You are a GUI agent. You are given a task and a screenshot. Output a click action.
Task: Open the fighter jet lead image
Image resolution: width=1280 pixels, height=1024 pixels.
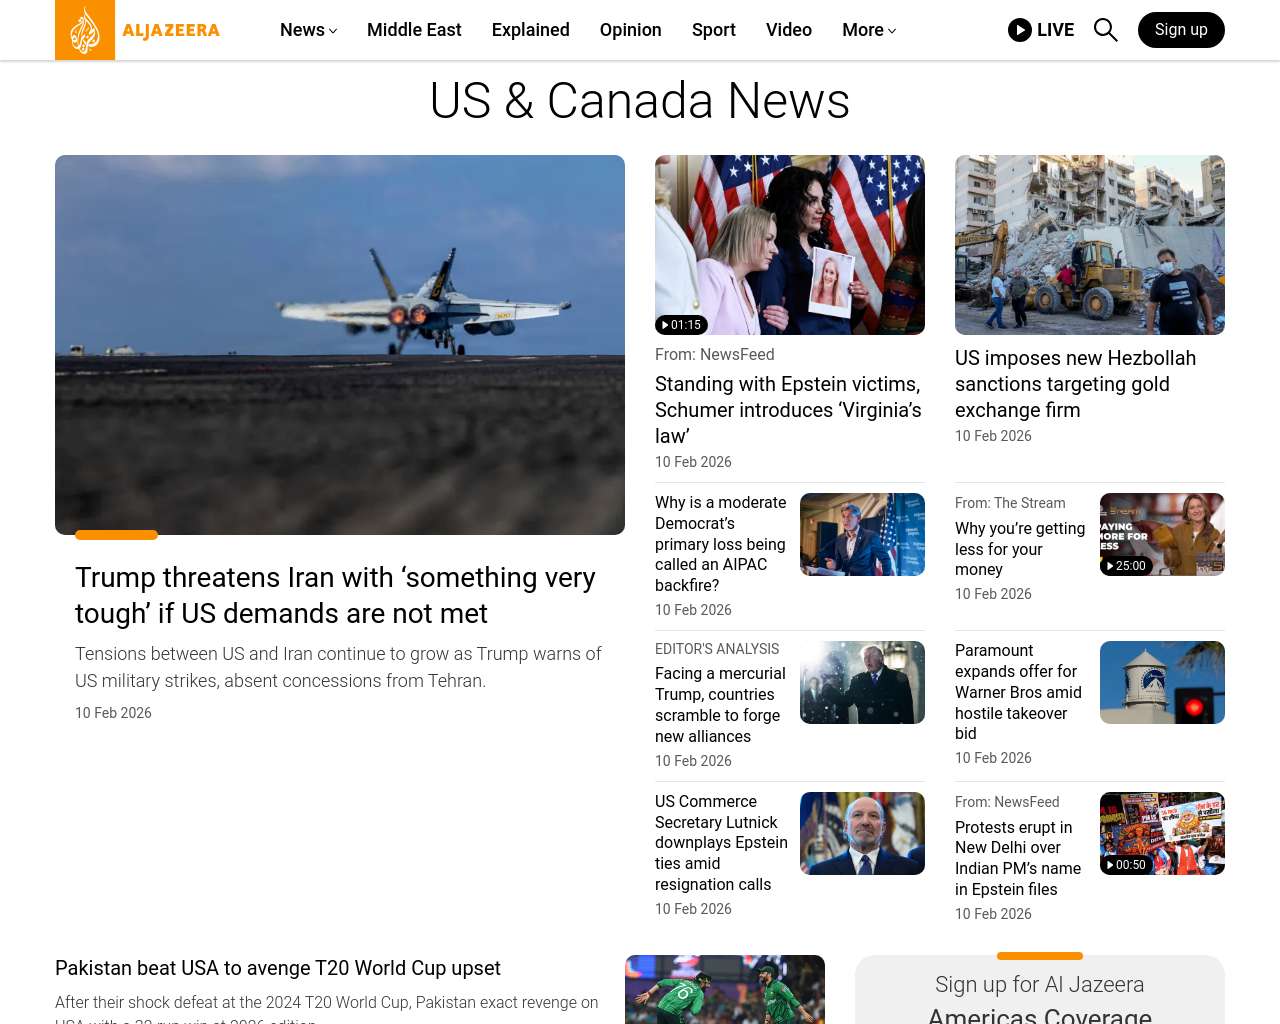tap(340, 345)
